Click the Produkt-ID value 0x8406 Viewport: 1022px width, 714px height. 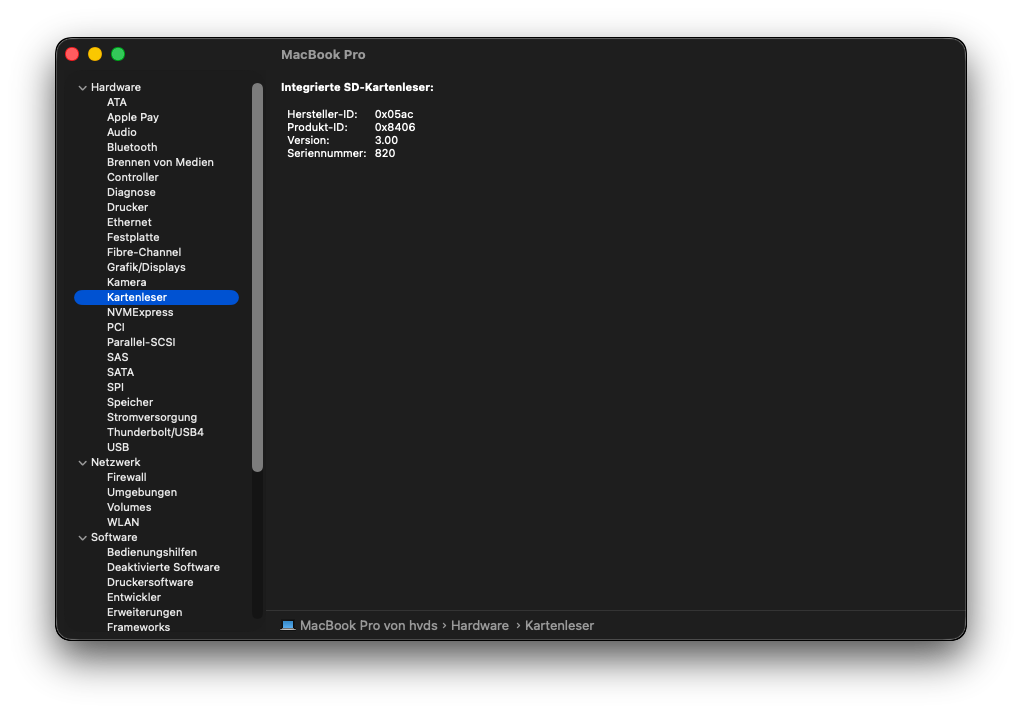[x=395, y=127]
